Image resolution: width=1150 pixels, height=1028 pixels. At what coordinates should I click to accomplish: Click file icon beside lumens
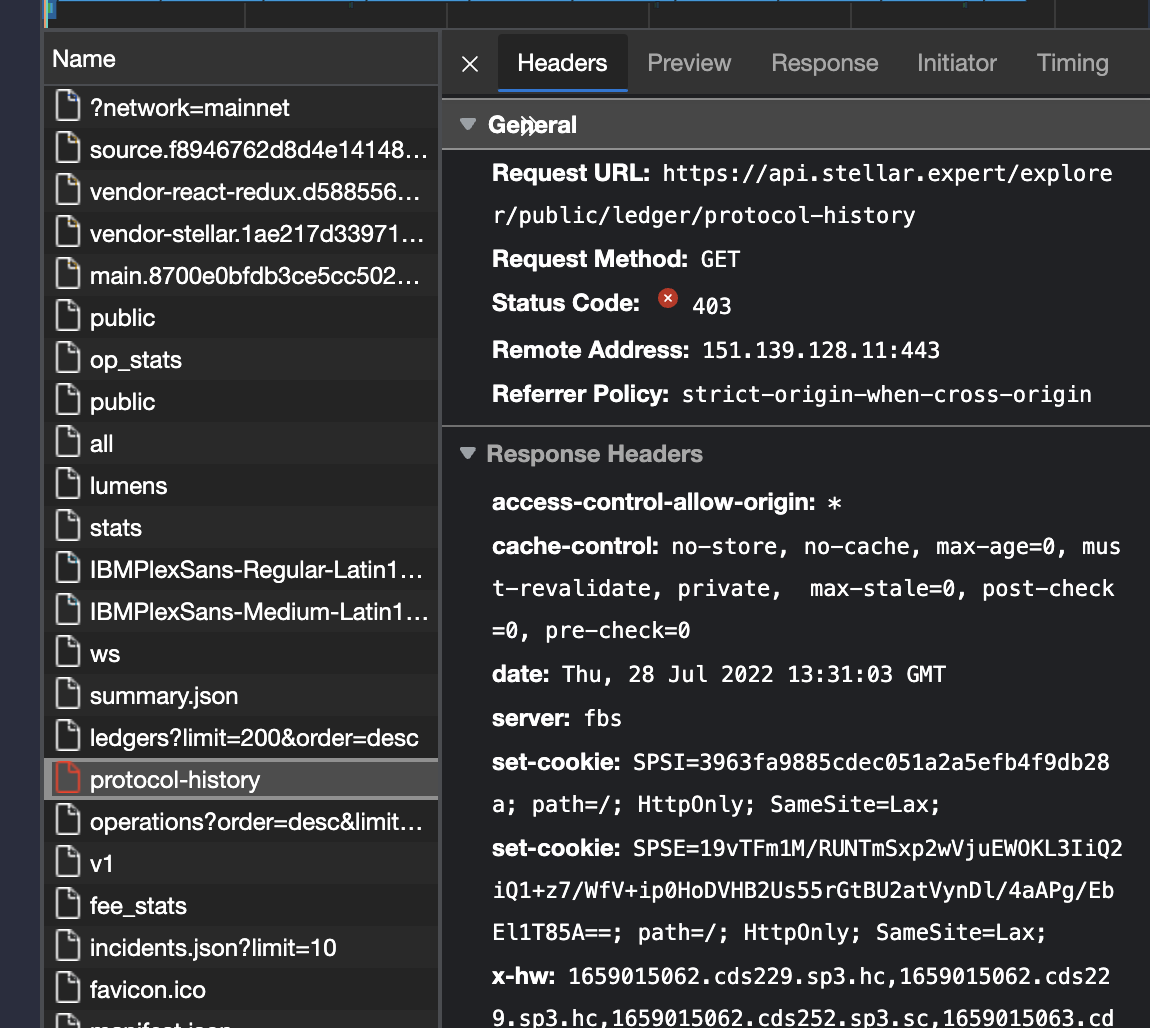click(67, 485)
